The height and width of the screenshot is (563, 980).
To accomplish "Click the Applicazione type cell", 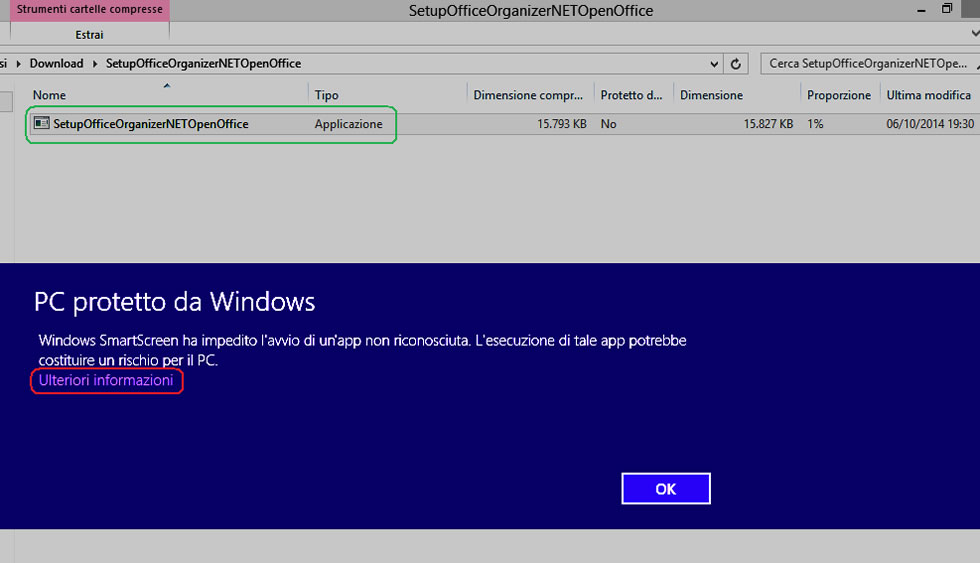I will (349, 124).
